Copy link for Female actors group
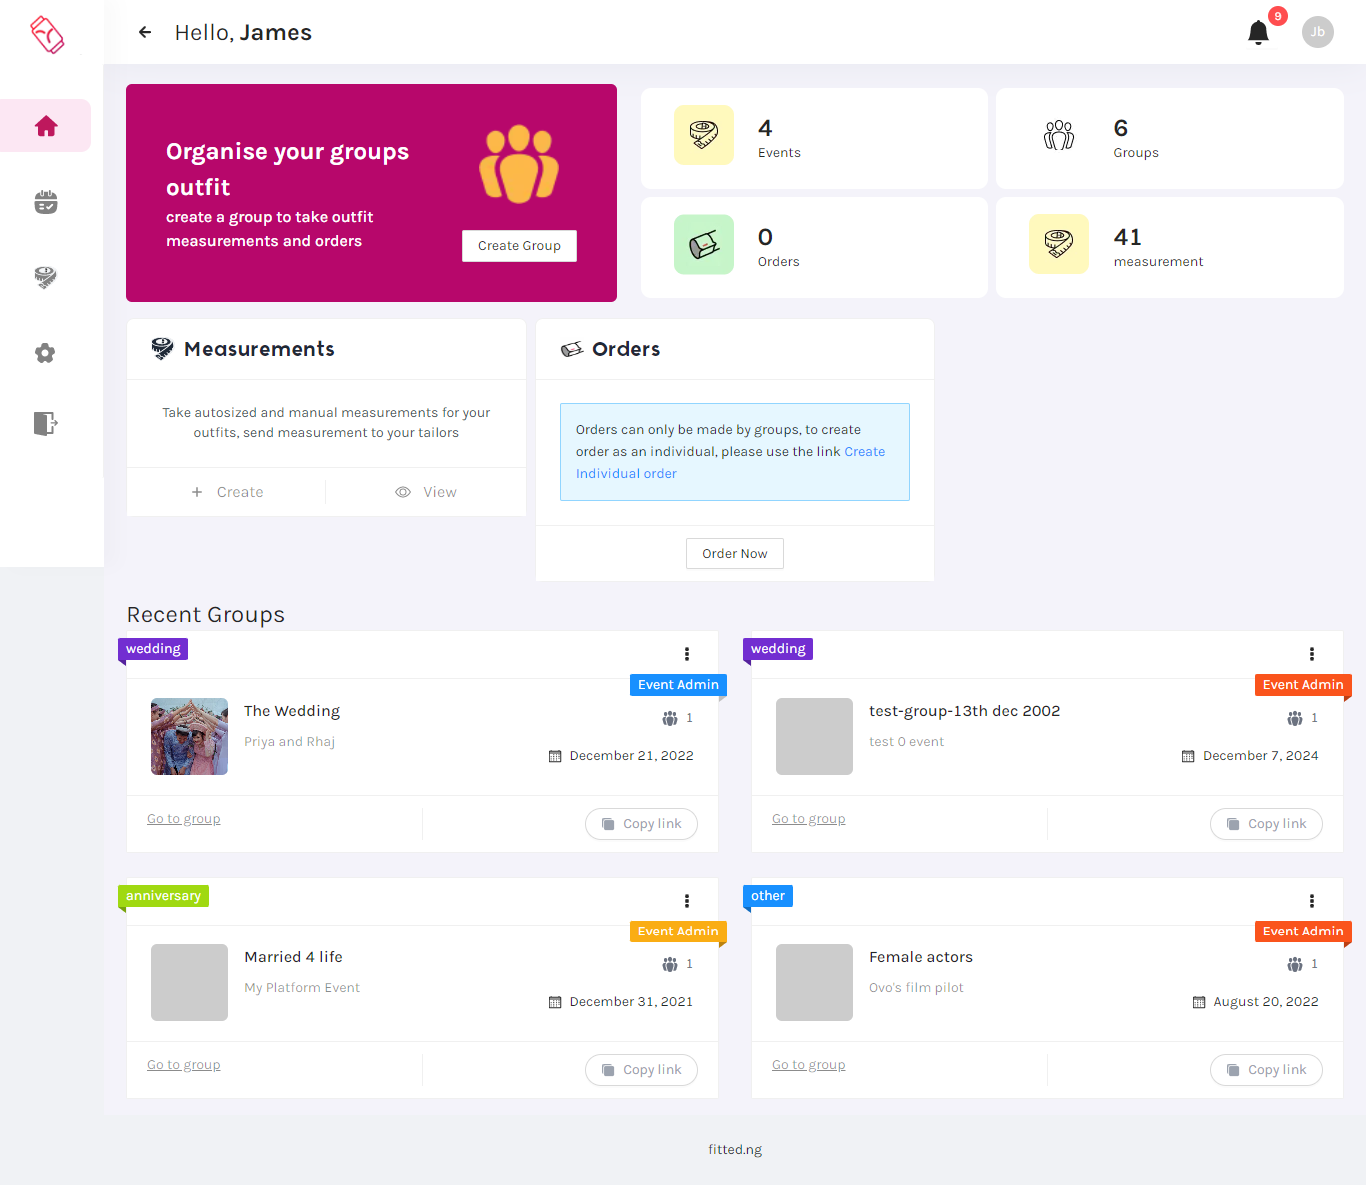1366x1187 pixels. pos(1266,1070)
